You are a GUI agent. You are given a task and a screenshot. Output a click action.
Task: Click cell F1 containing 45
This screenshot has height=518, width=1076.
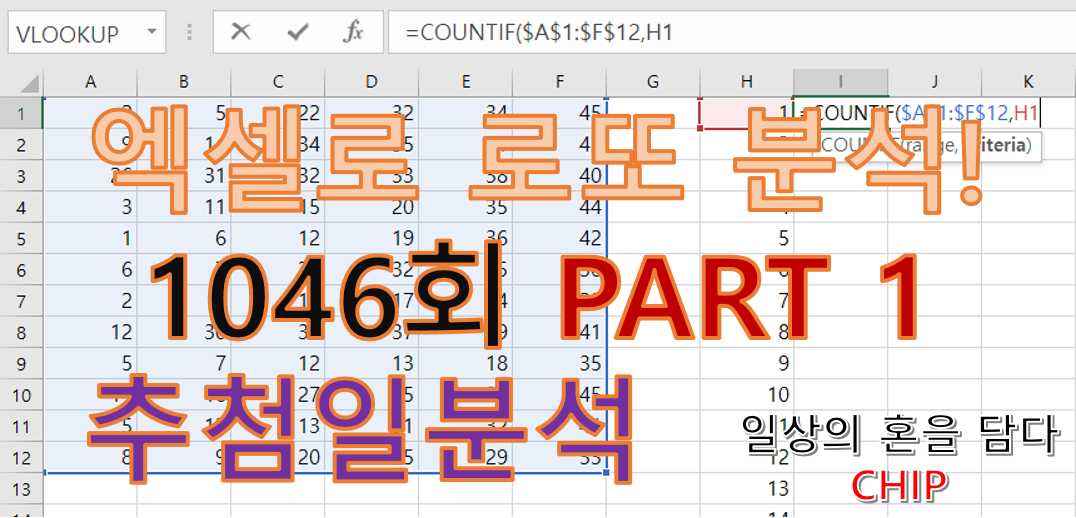[x=559, y=113]
